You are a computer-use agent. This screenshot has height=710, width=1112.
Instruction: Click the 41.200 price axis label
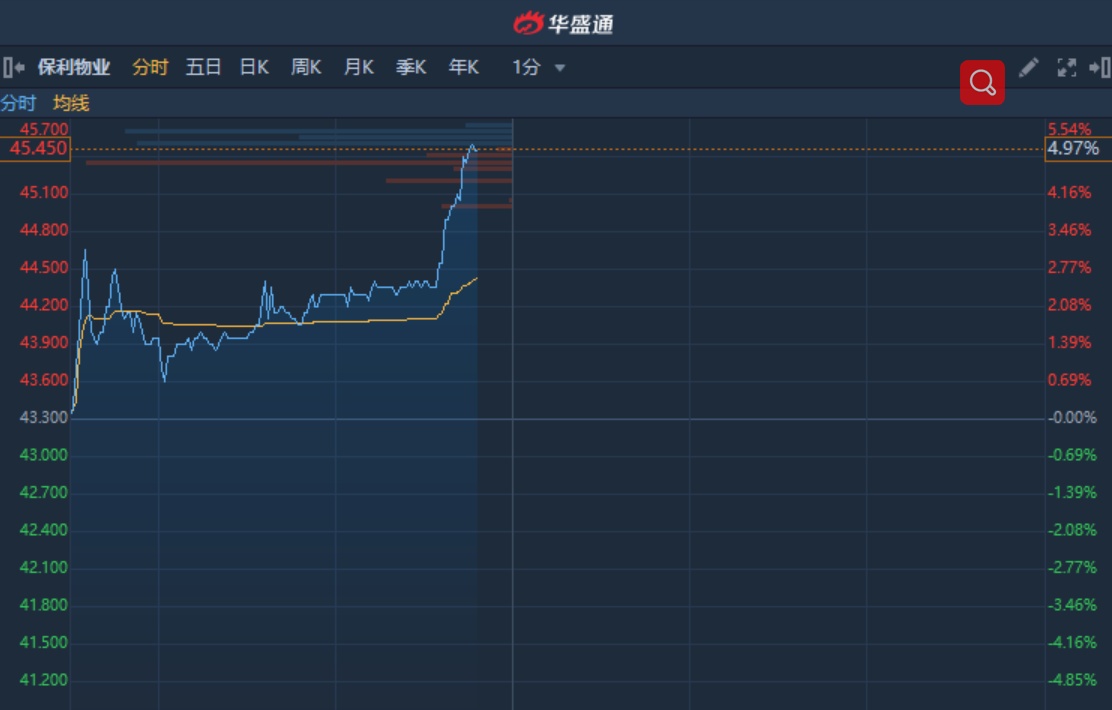tap(43, 680)
